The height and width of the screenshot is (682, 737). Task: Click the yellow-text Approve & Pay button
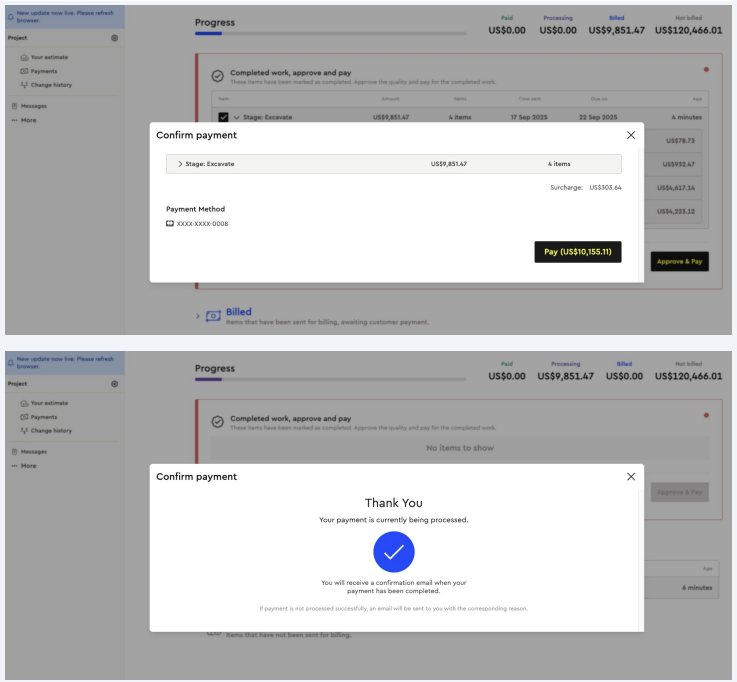(x=680, y=261)
